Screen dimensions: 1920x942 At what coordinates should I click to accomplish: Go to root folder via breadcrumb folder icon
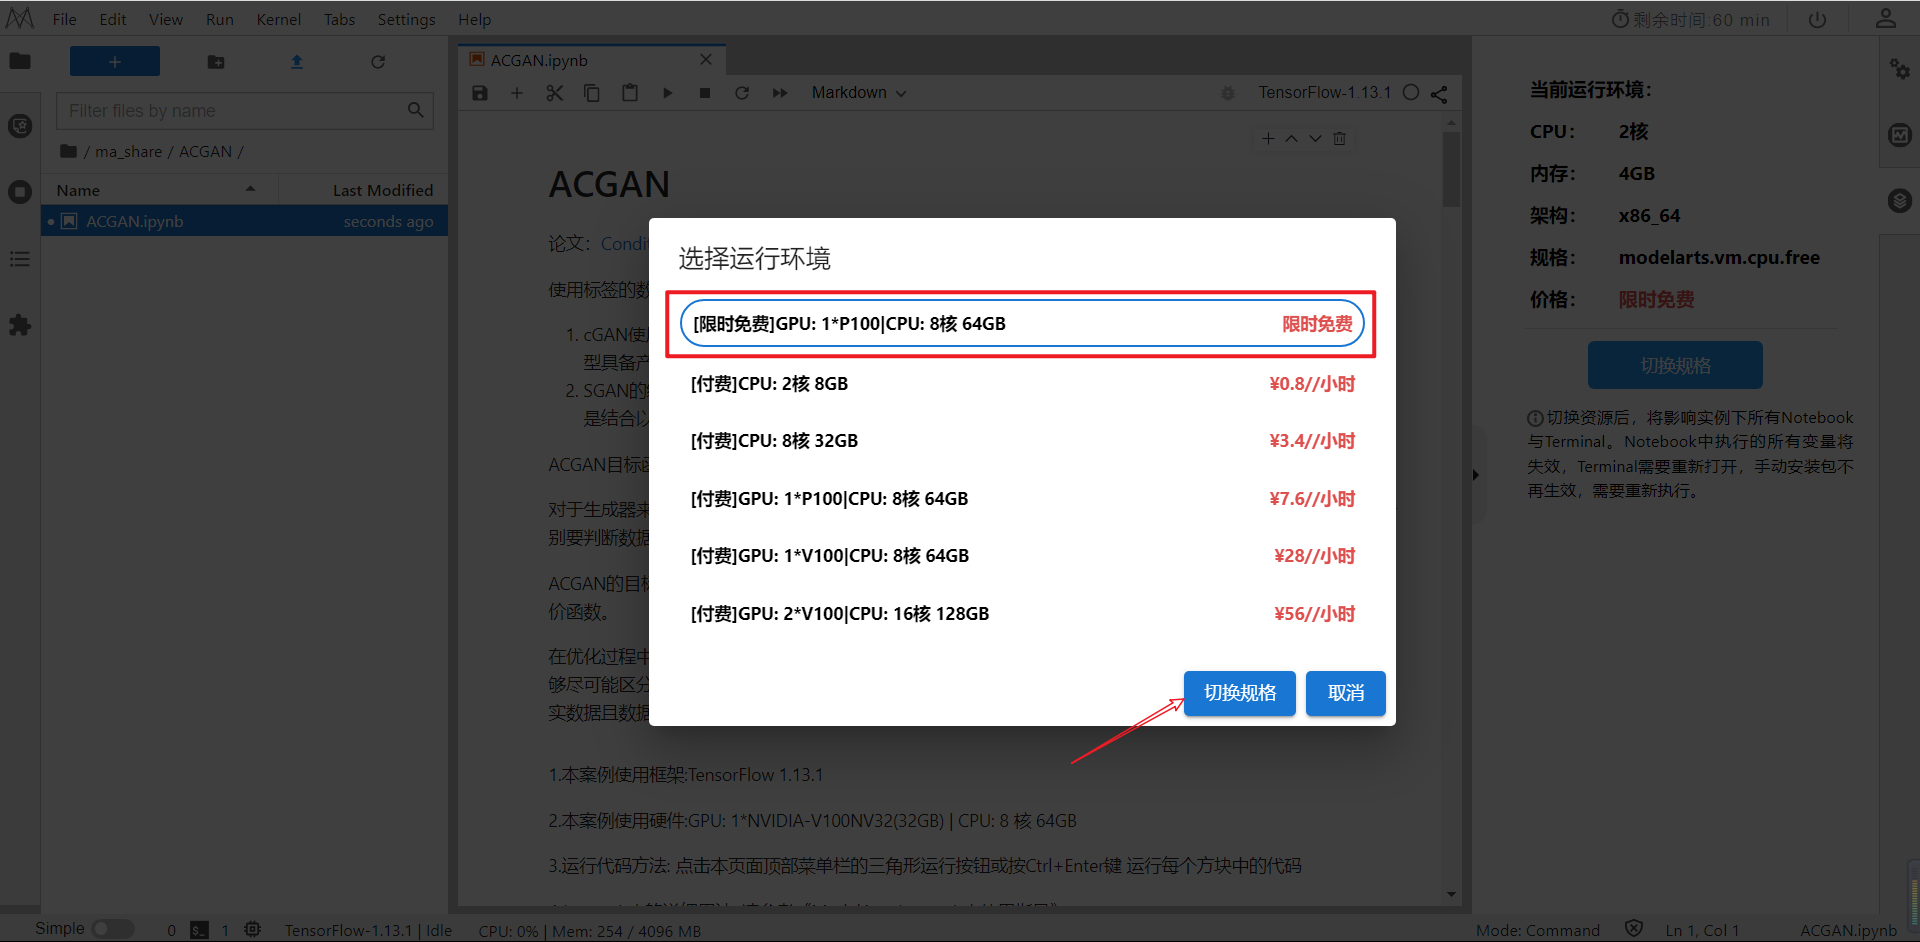coord(68,151)
